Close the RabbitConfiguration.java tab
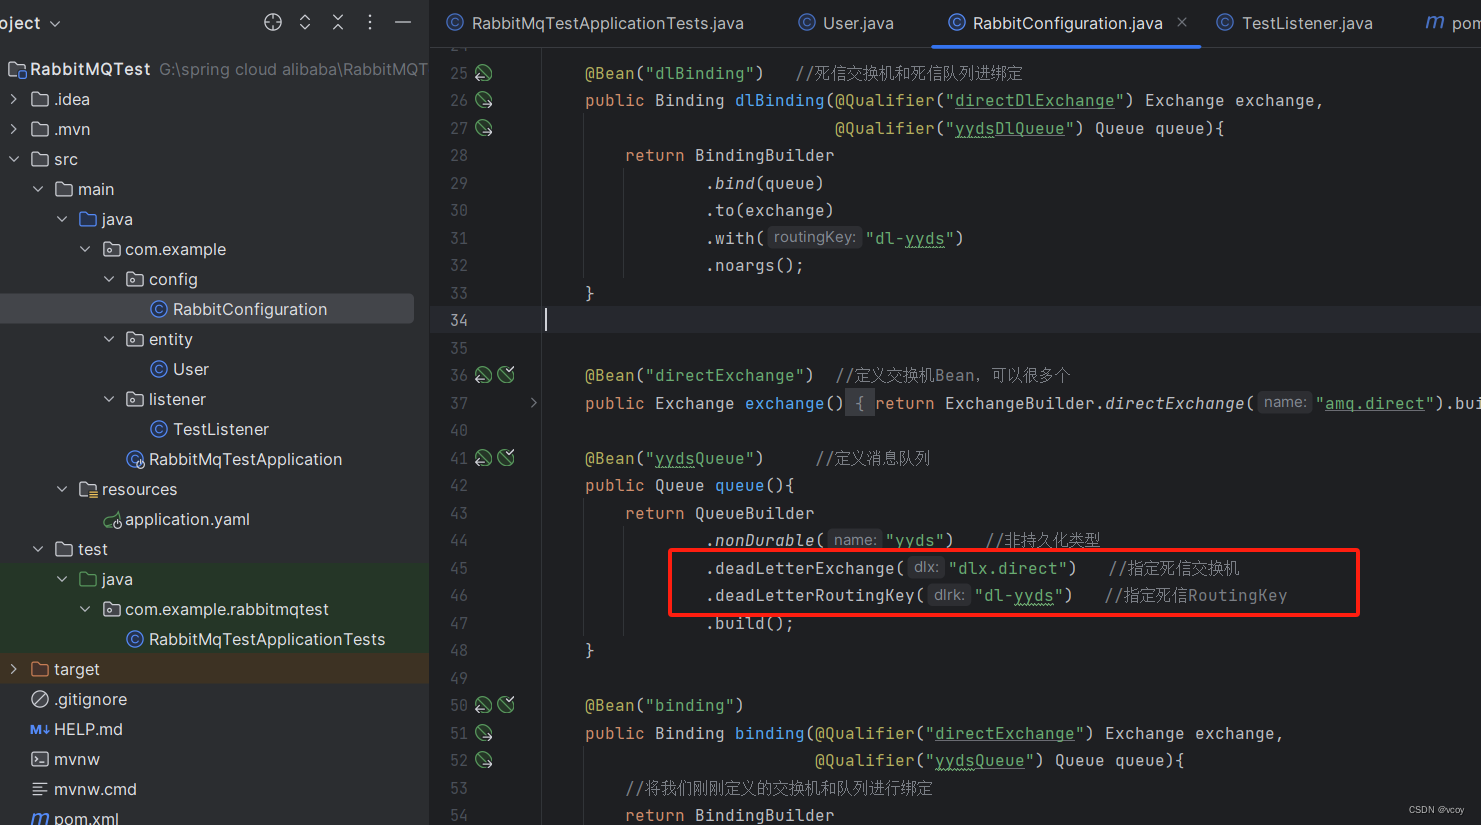The width and height of the screenshot is (1481, 825). coord(1182,22)
